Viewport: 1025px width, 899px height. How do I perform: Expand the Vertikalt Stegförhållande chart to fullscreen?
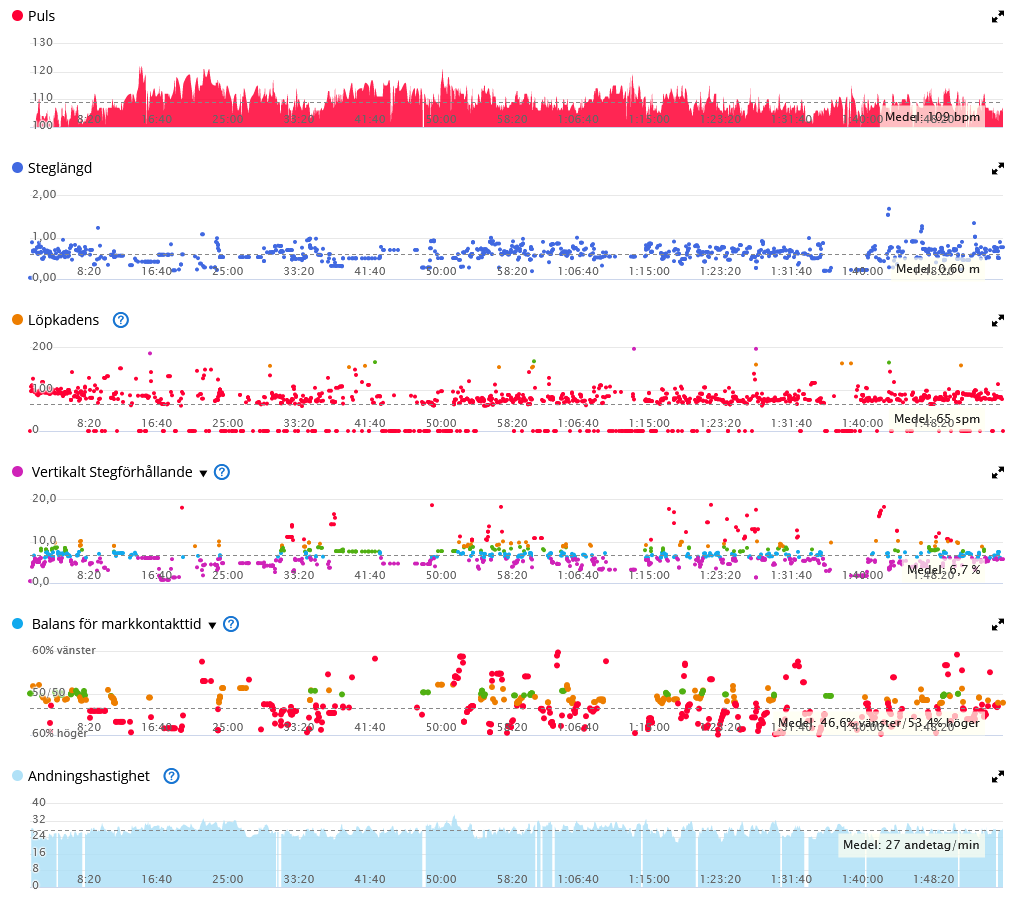(998, 473)
